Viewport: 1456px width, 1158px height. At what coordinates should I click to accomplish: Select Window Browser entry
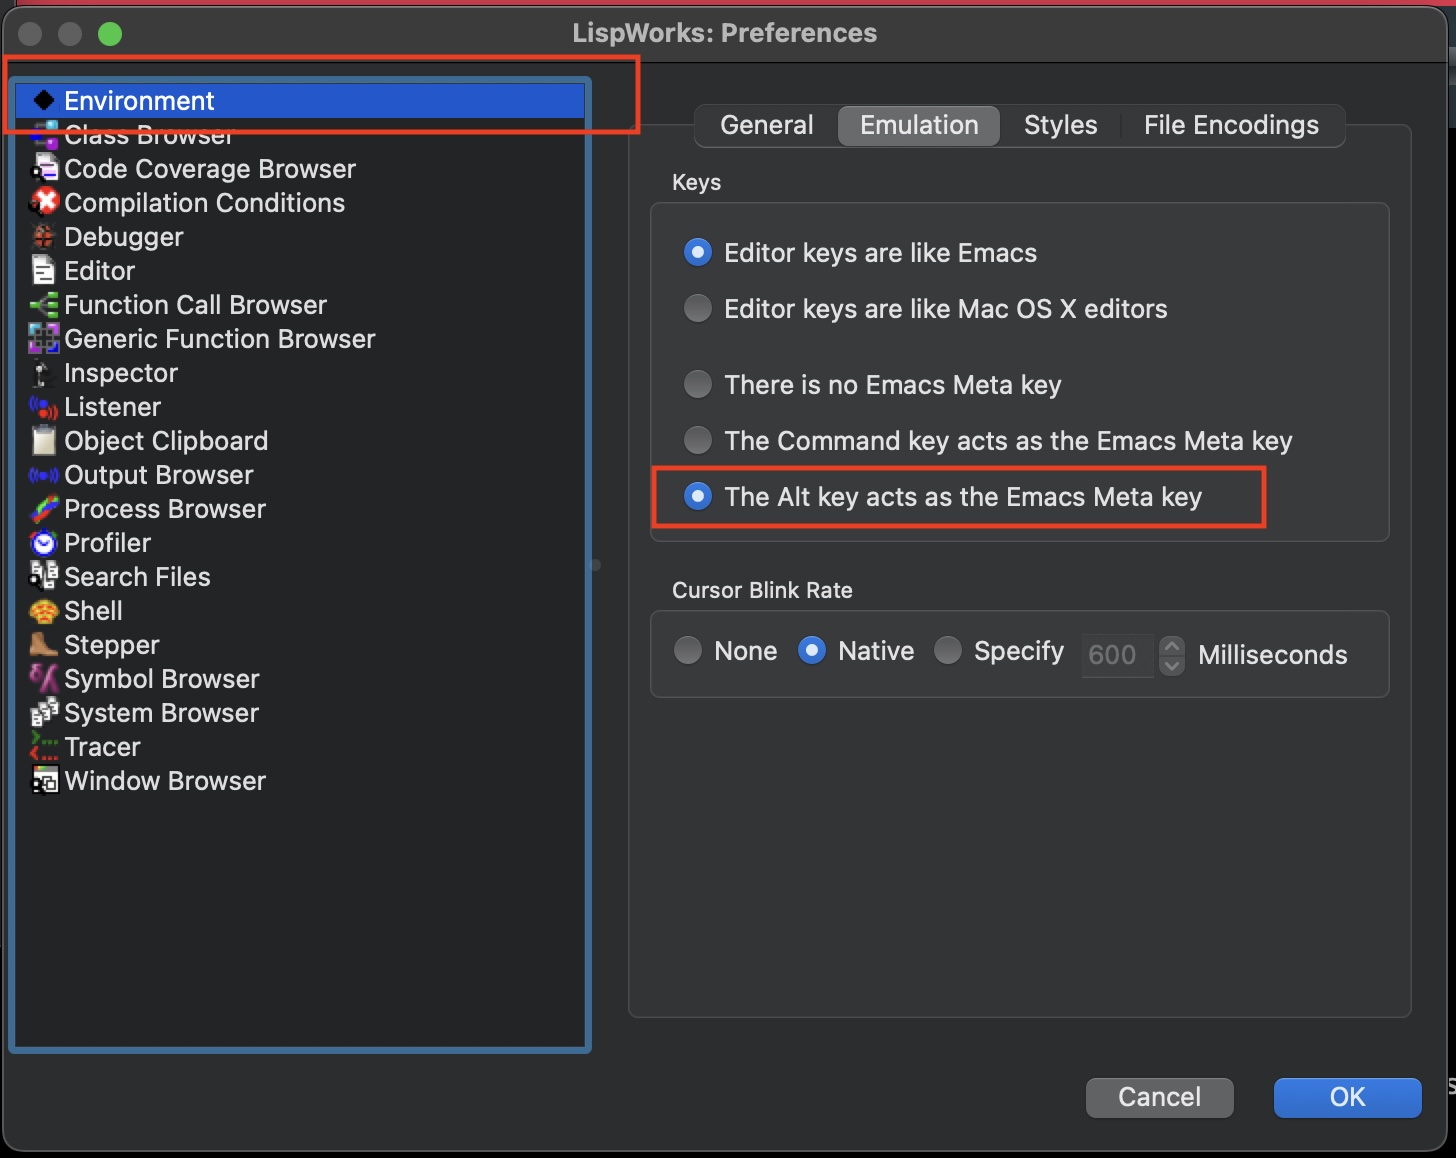pyautogui.click(x=300, y=780)
